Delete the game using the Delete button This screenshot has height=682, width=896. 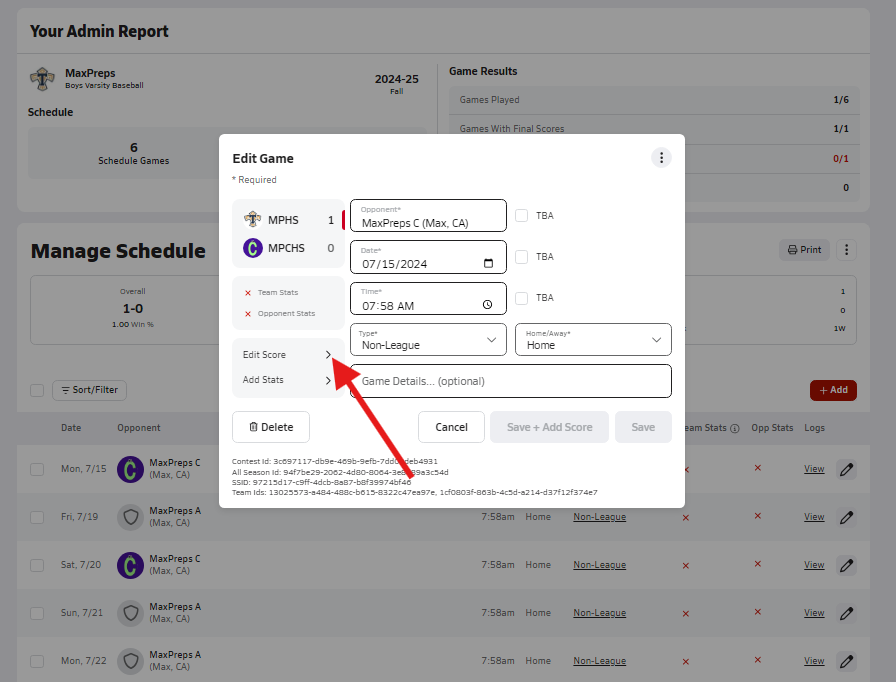[x=271, y=427]
